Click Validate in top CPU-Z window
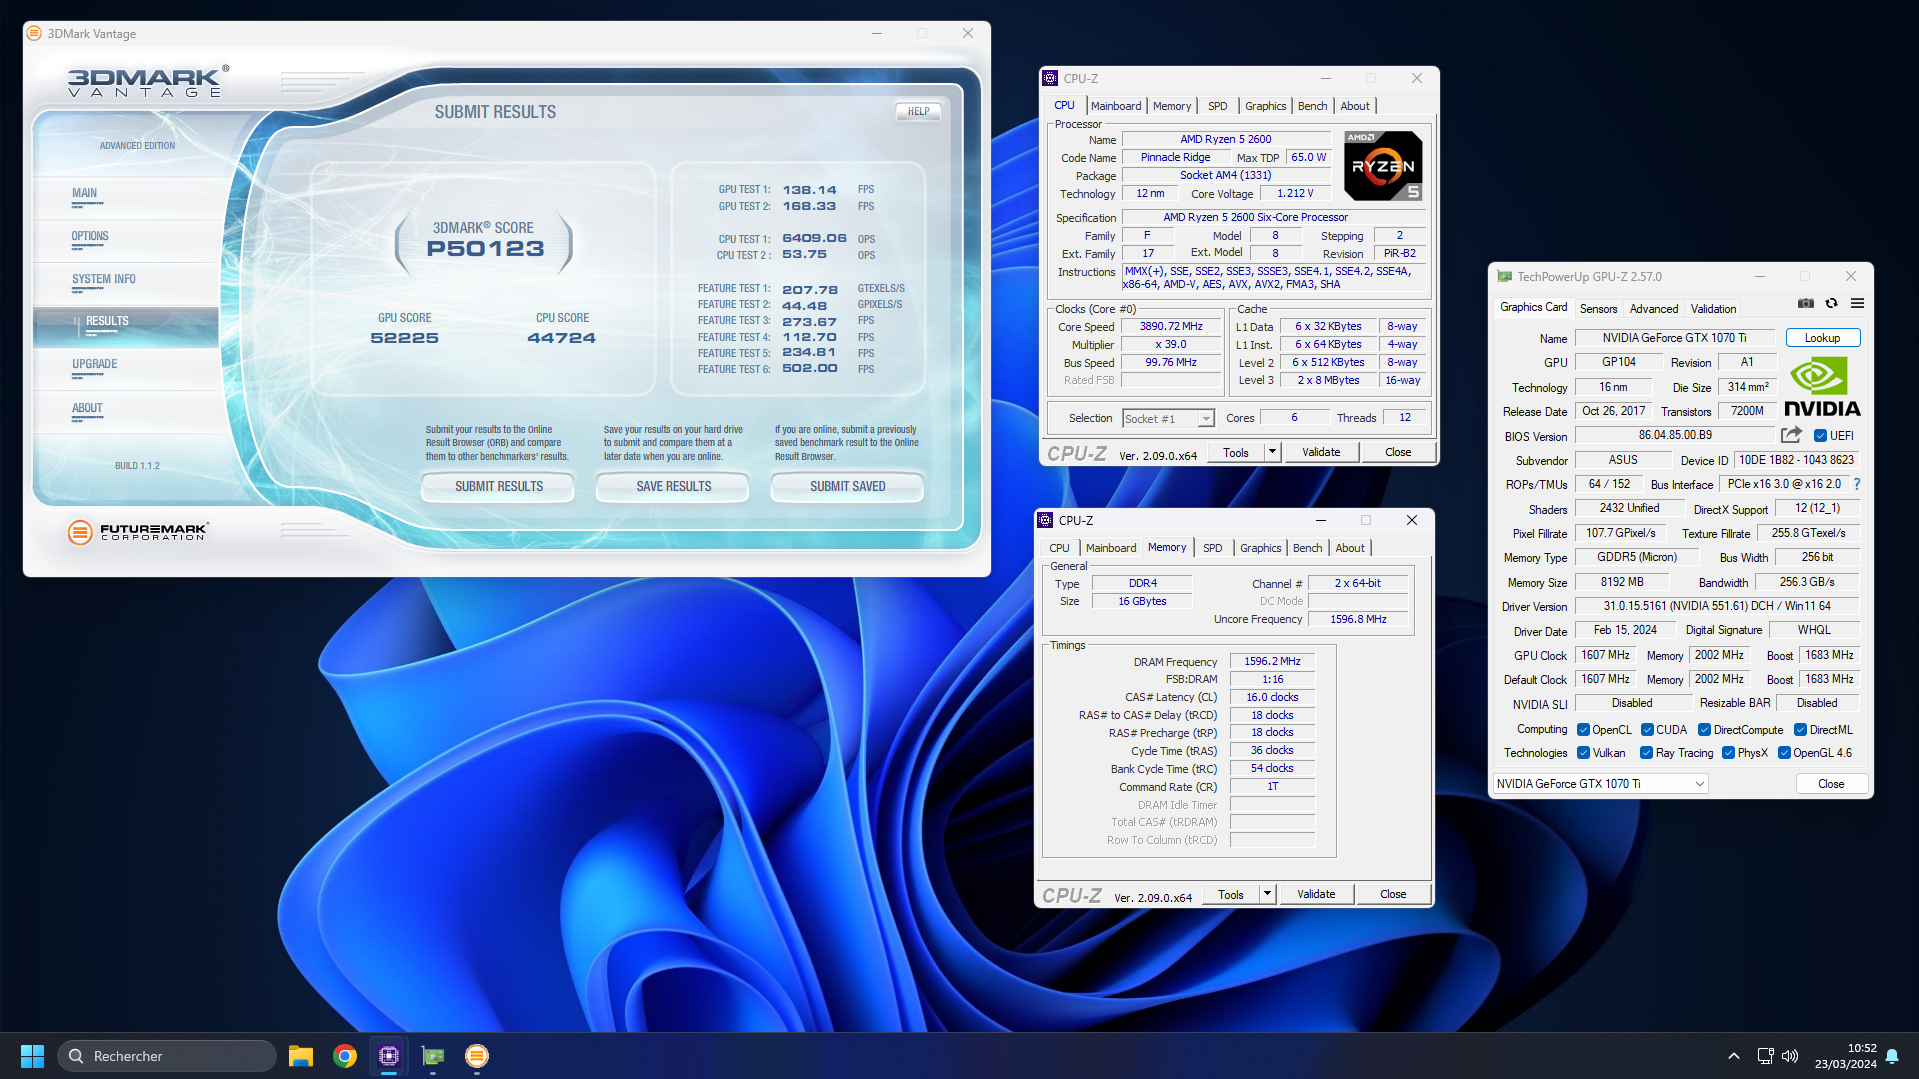The height and width of the screenshot is (1079, 1919). [x=1321, y=452]
